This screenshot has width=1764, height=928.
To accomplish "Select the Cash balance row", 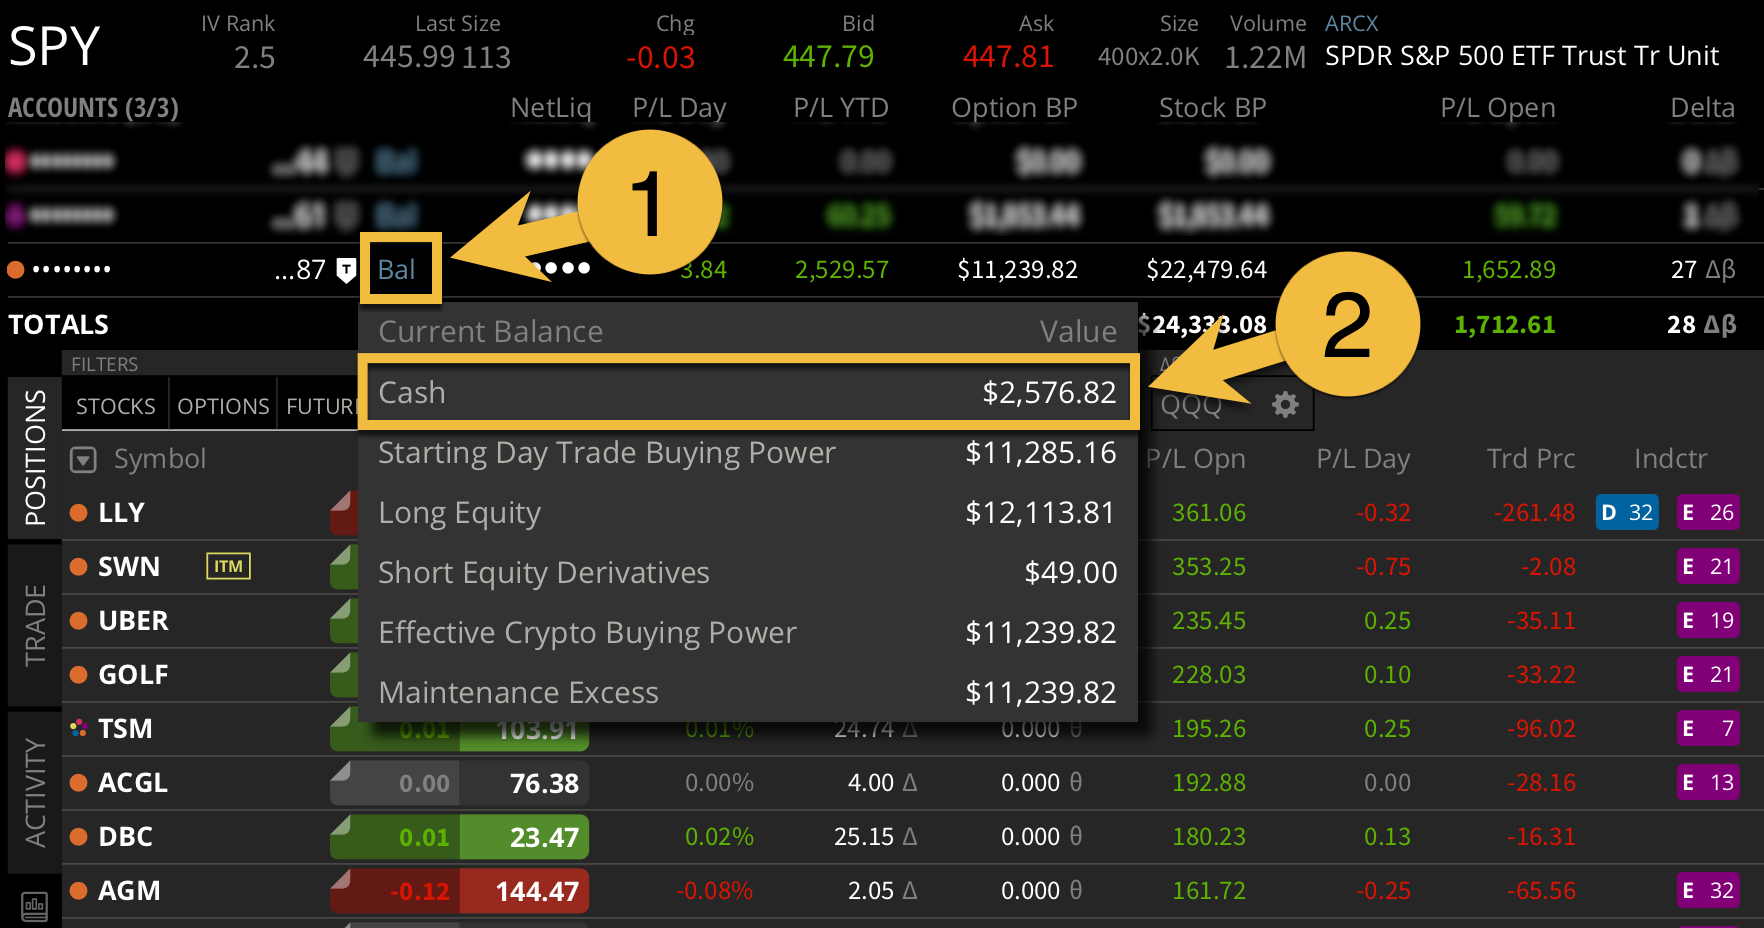I will [x=748, y=392].
